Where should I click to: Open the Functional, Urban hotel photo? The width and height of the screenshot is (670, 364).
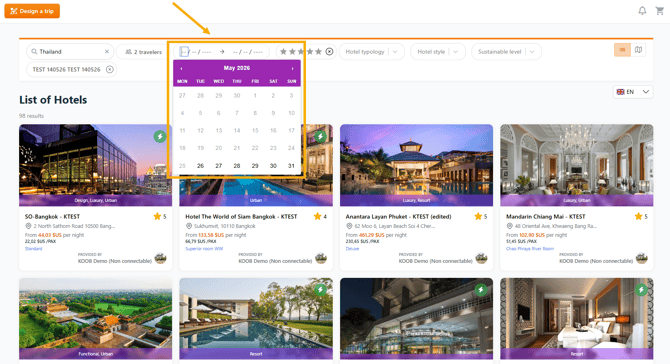95,318
